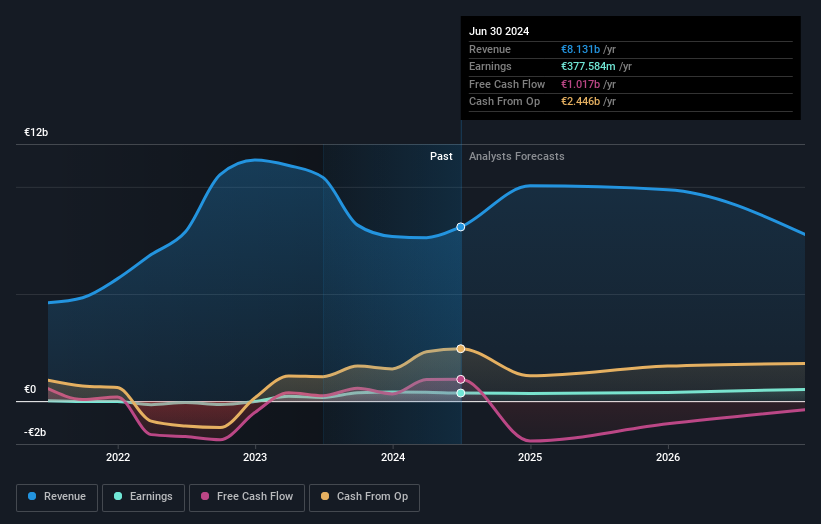Toggle the Revenue series in legend
Screen dimensions: 821x524
coord(57,497)
